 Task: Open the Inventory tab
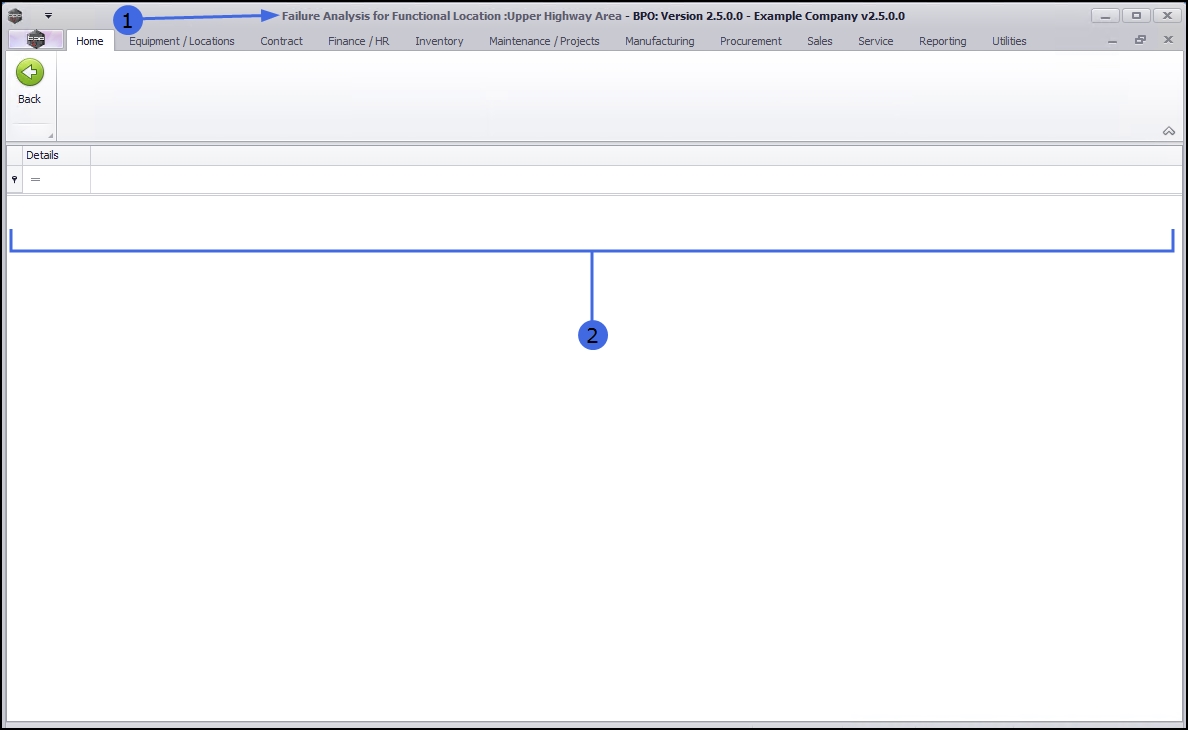pos(439,41)
